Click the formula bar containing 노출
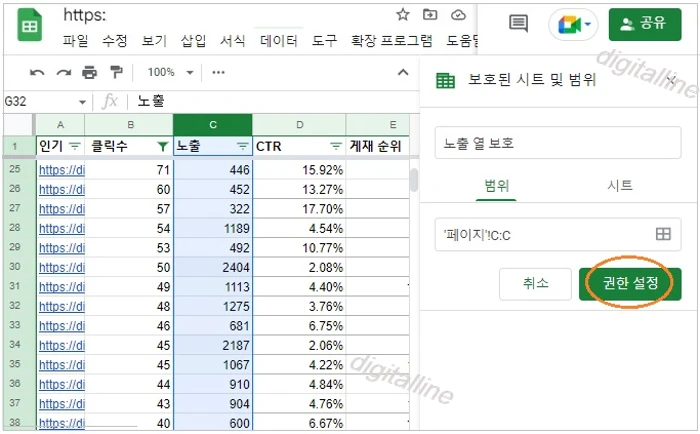 277,102
